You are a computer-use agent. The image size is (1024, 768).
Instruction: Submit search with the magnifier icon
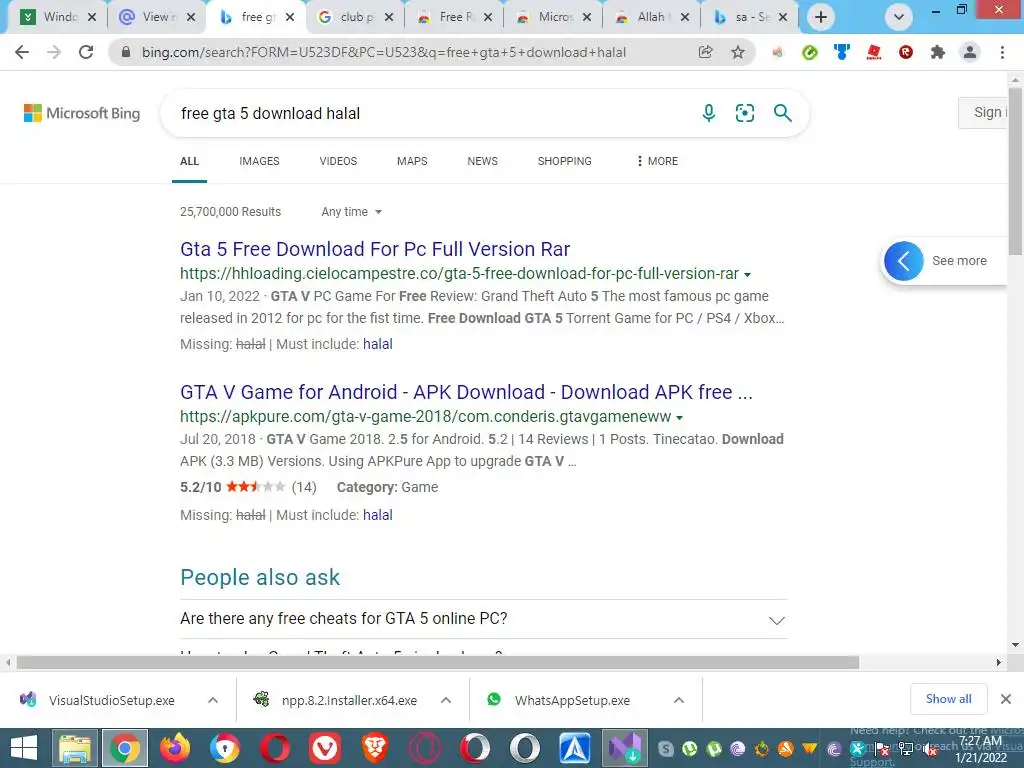(782, 113)
